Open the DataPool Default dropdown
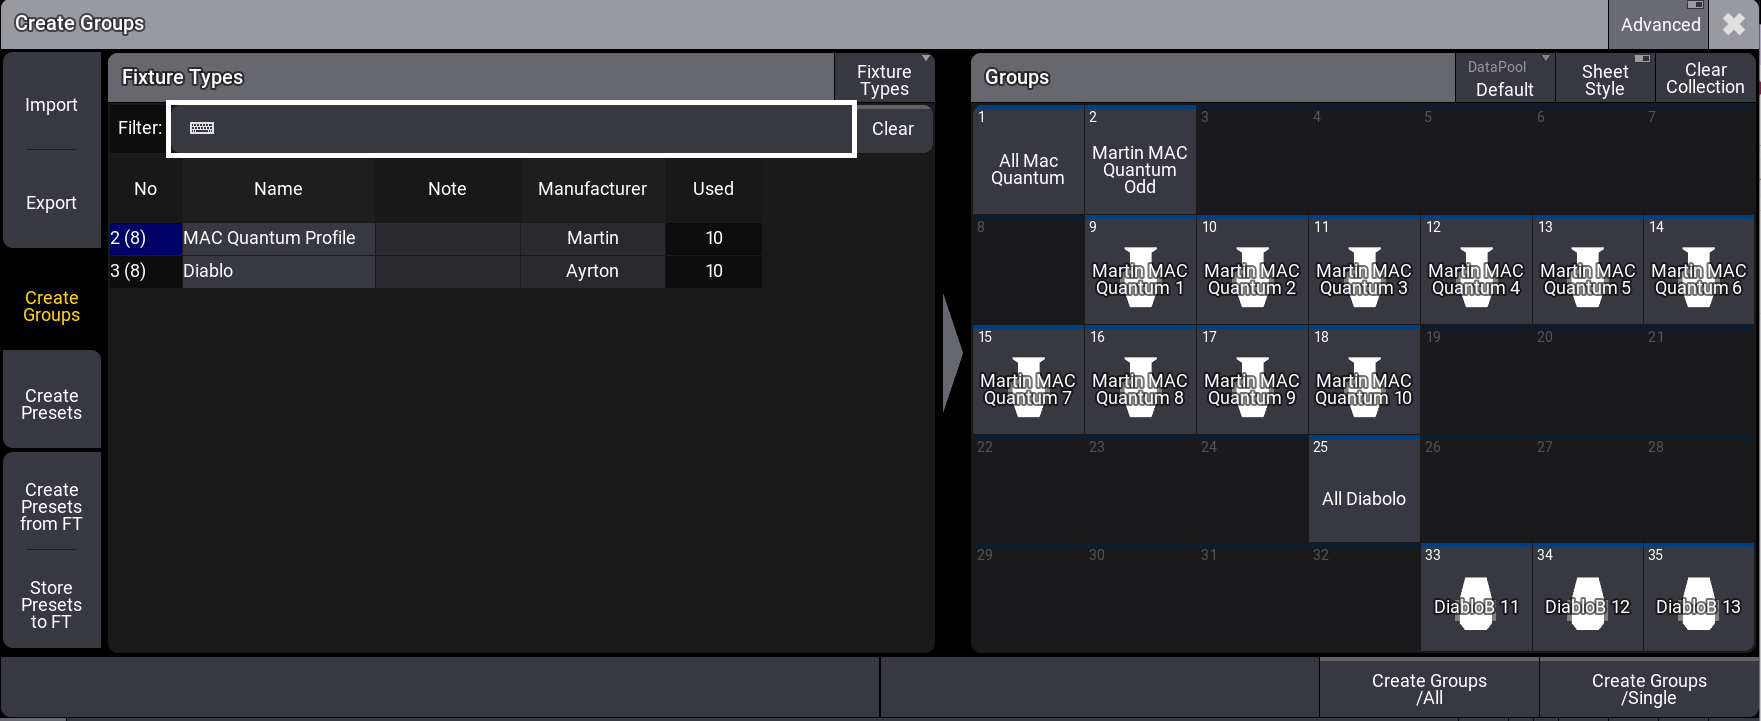 click(x=1504, y=79)
